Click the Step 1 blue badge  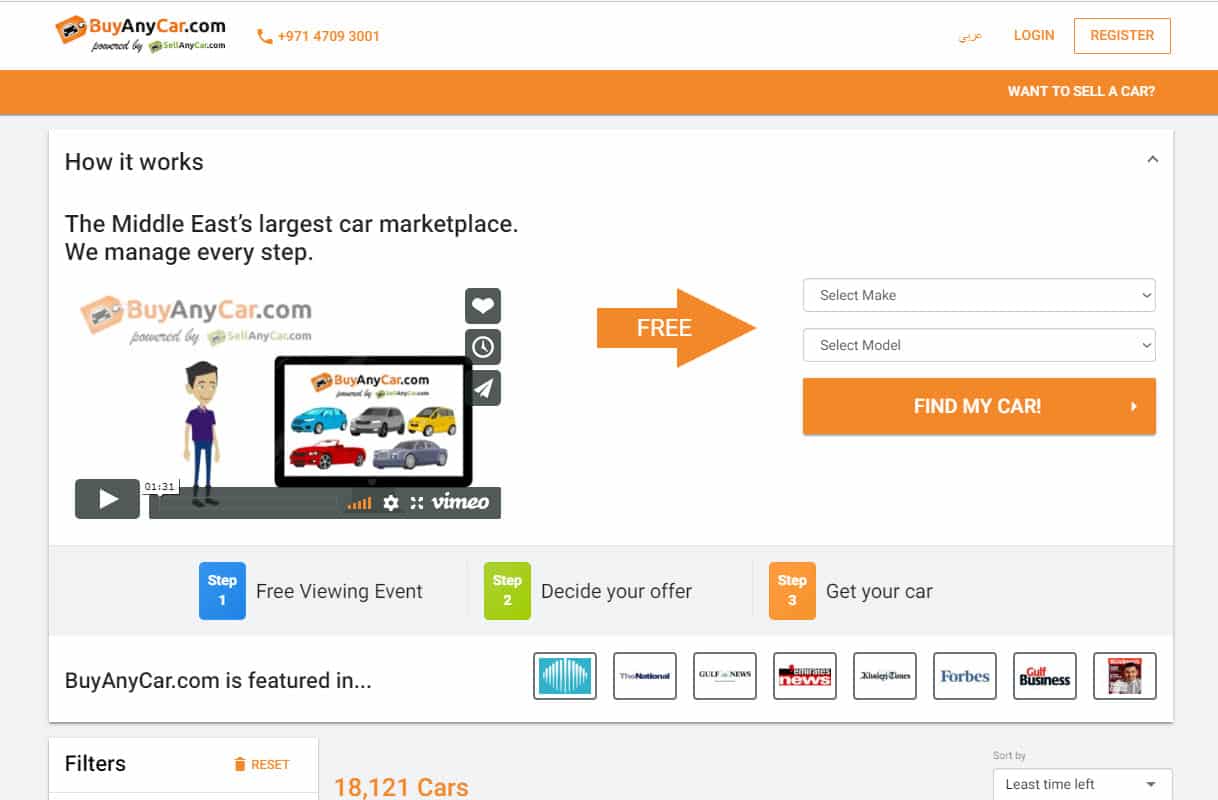[x=222, y=591]
